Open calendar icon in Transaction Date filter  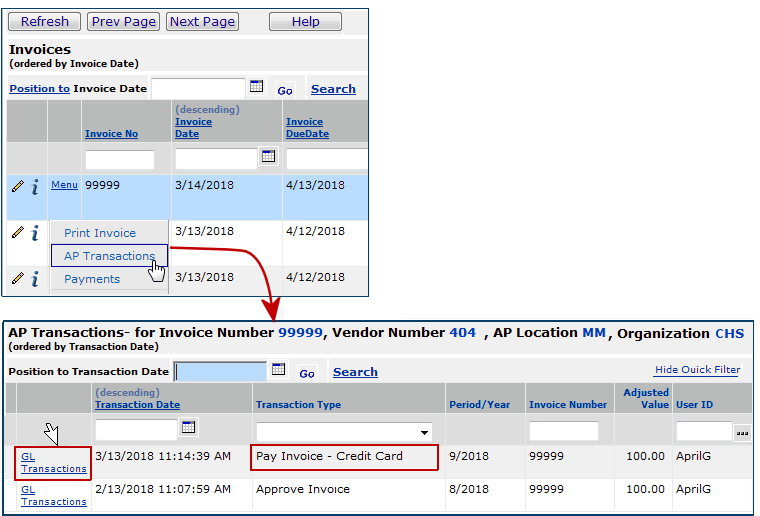(189, 428)
